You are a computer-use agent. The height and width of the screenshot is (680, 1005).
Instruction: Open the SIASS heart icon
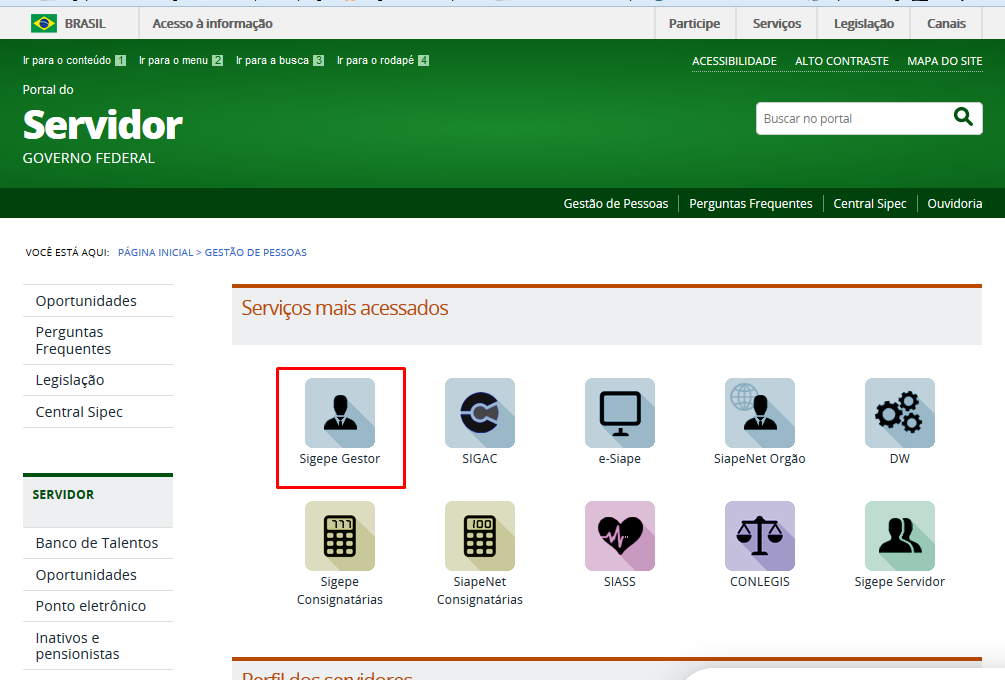(620, 536)
